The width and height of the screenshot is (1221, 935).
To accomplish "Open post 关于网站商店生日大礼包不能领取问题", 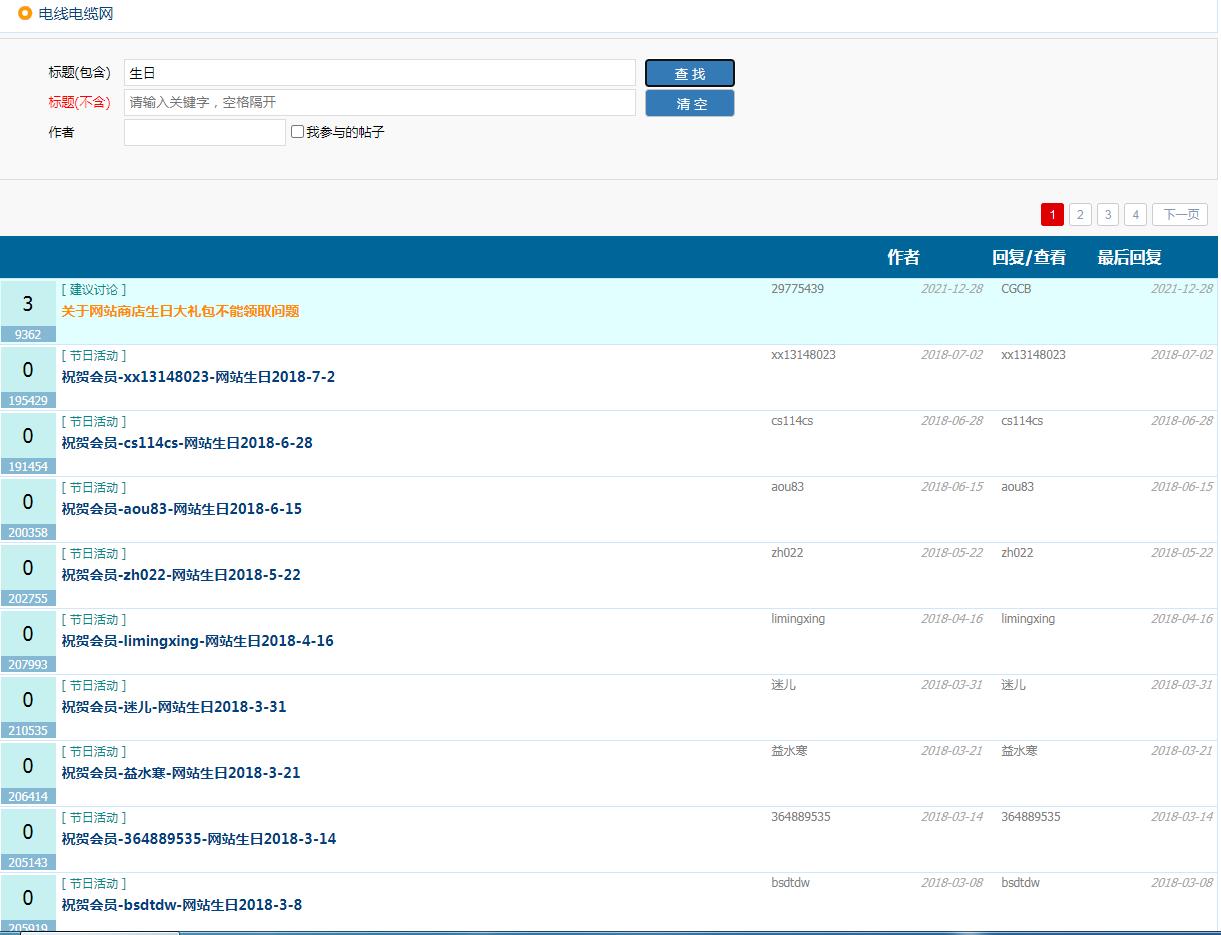I will pyautogui.click(x=180, y=311).
